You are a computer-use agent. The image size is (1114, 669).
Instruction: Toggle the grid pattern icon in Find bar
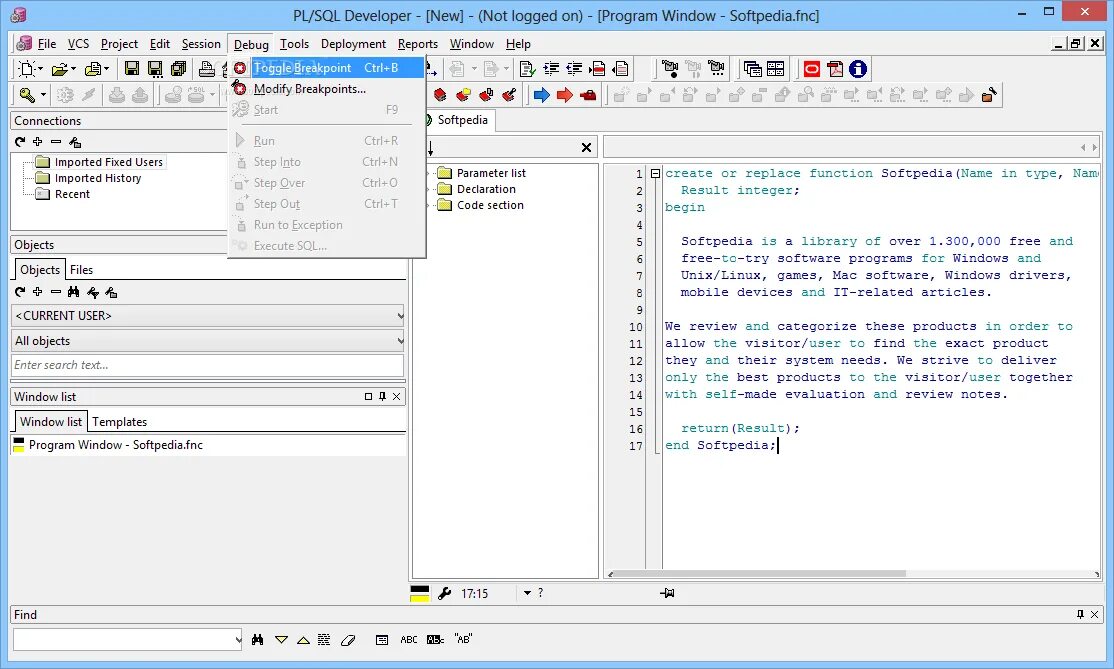tap(324, 640)
